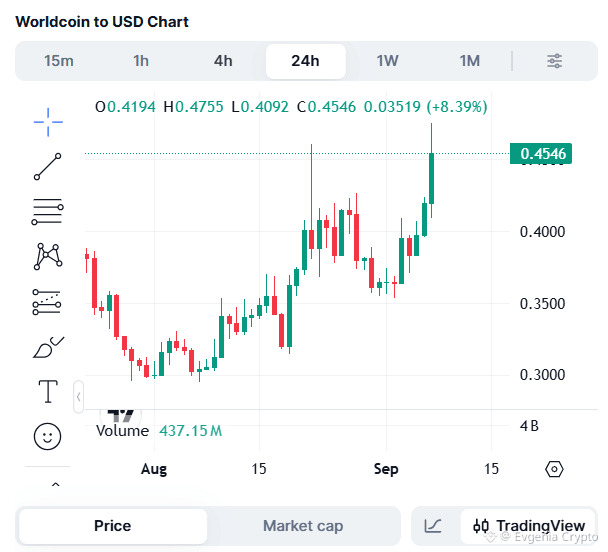Click the 0.4546 current price label
This screenshot has width=608, height=552.
pyautogui.click(x=541, y=154)
